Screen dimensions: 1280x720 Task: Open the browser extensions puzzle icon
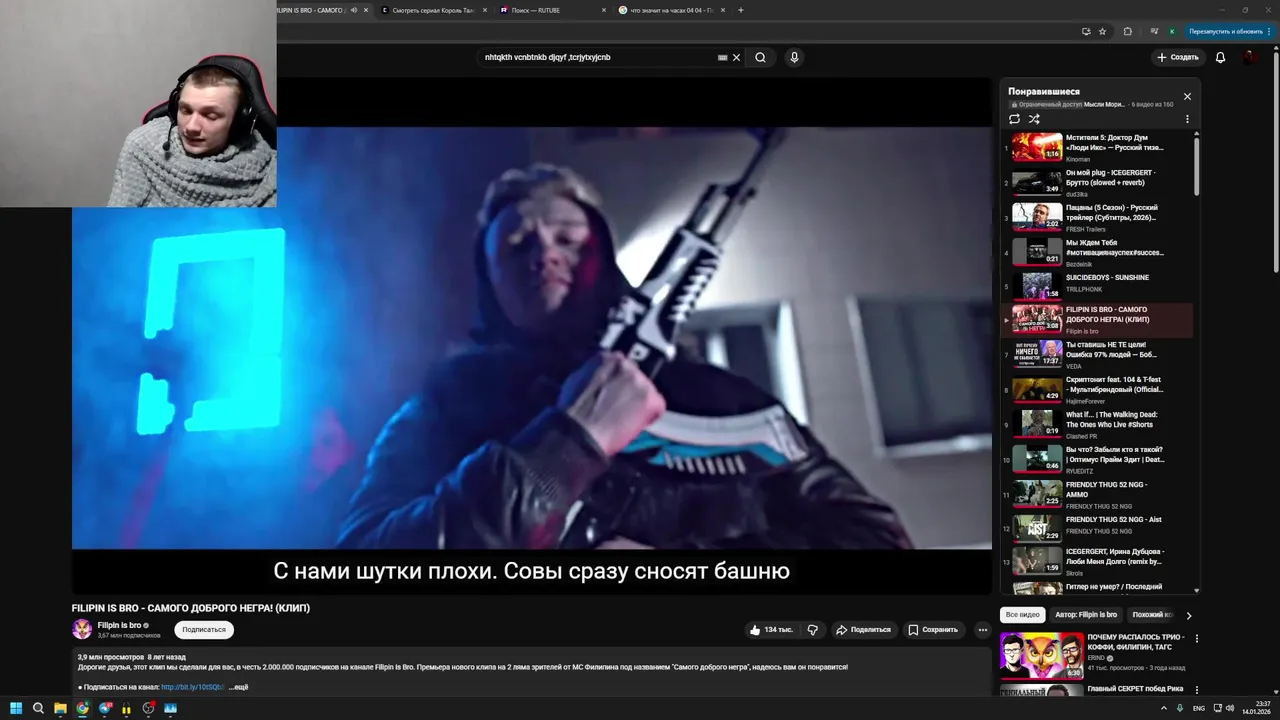pyautogui.click(x=1127, y=31)
